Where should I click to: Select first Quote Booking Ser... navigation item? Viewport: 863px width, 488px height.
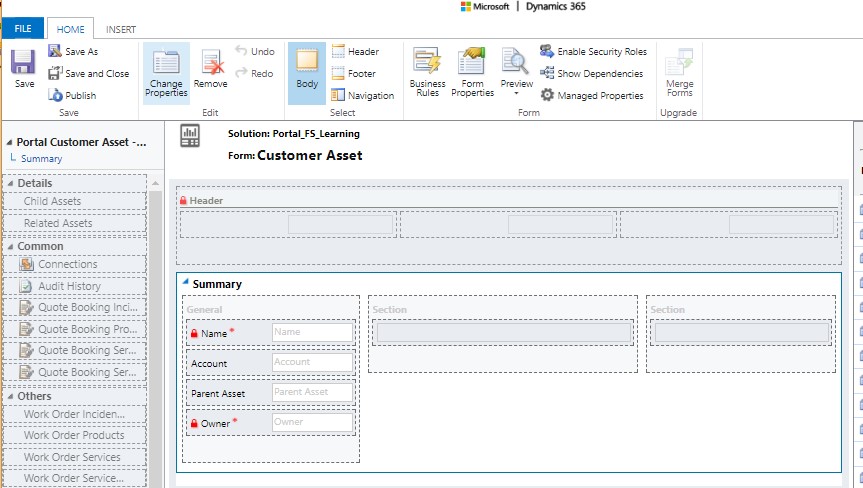pyautogui.click(x=75, y=350)
